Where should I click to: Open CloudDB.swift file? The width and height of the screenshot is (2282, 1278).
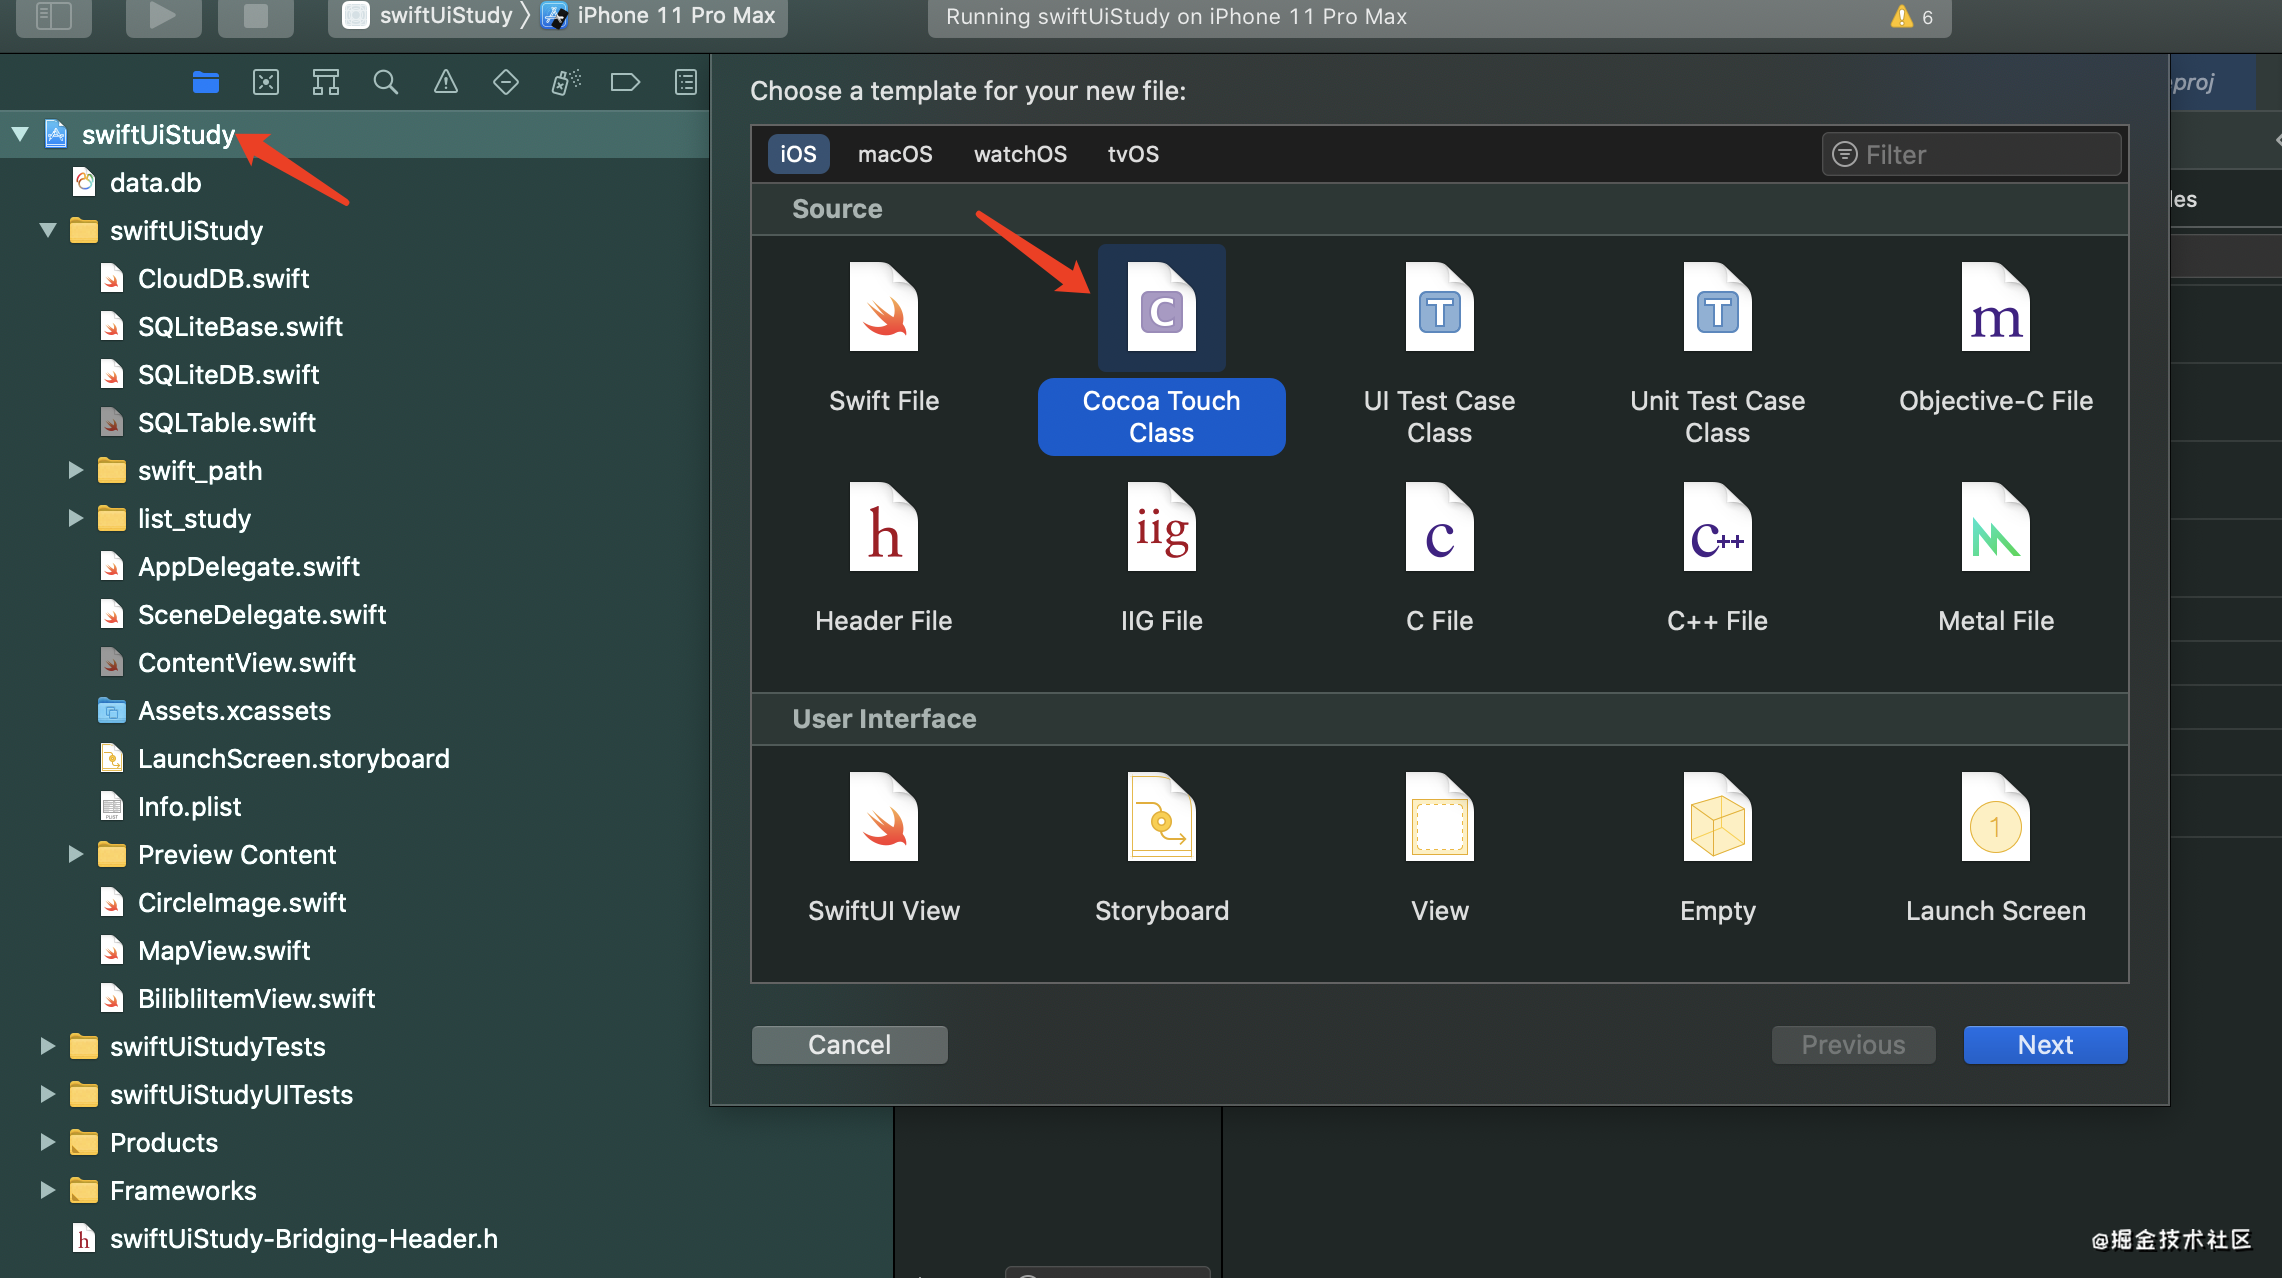pyautogui.click(x=223, y=278)
